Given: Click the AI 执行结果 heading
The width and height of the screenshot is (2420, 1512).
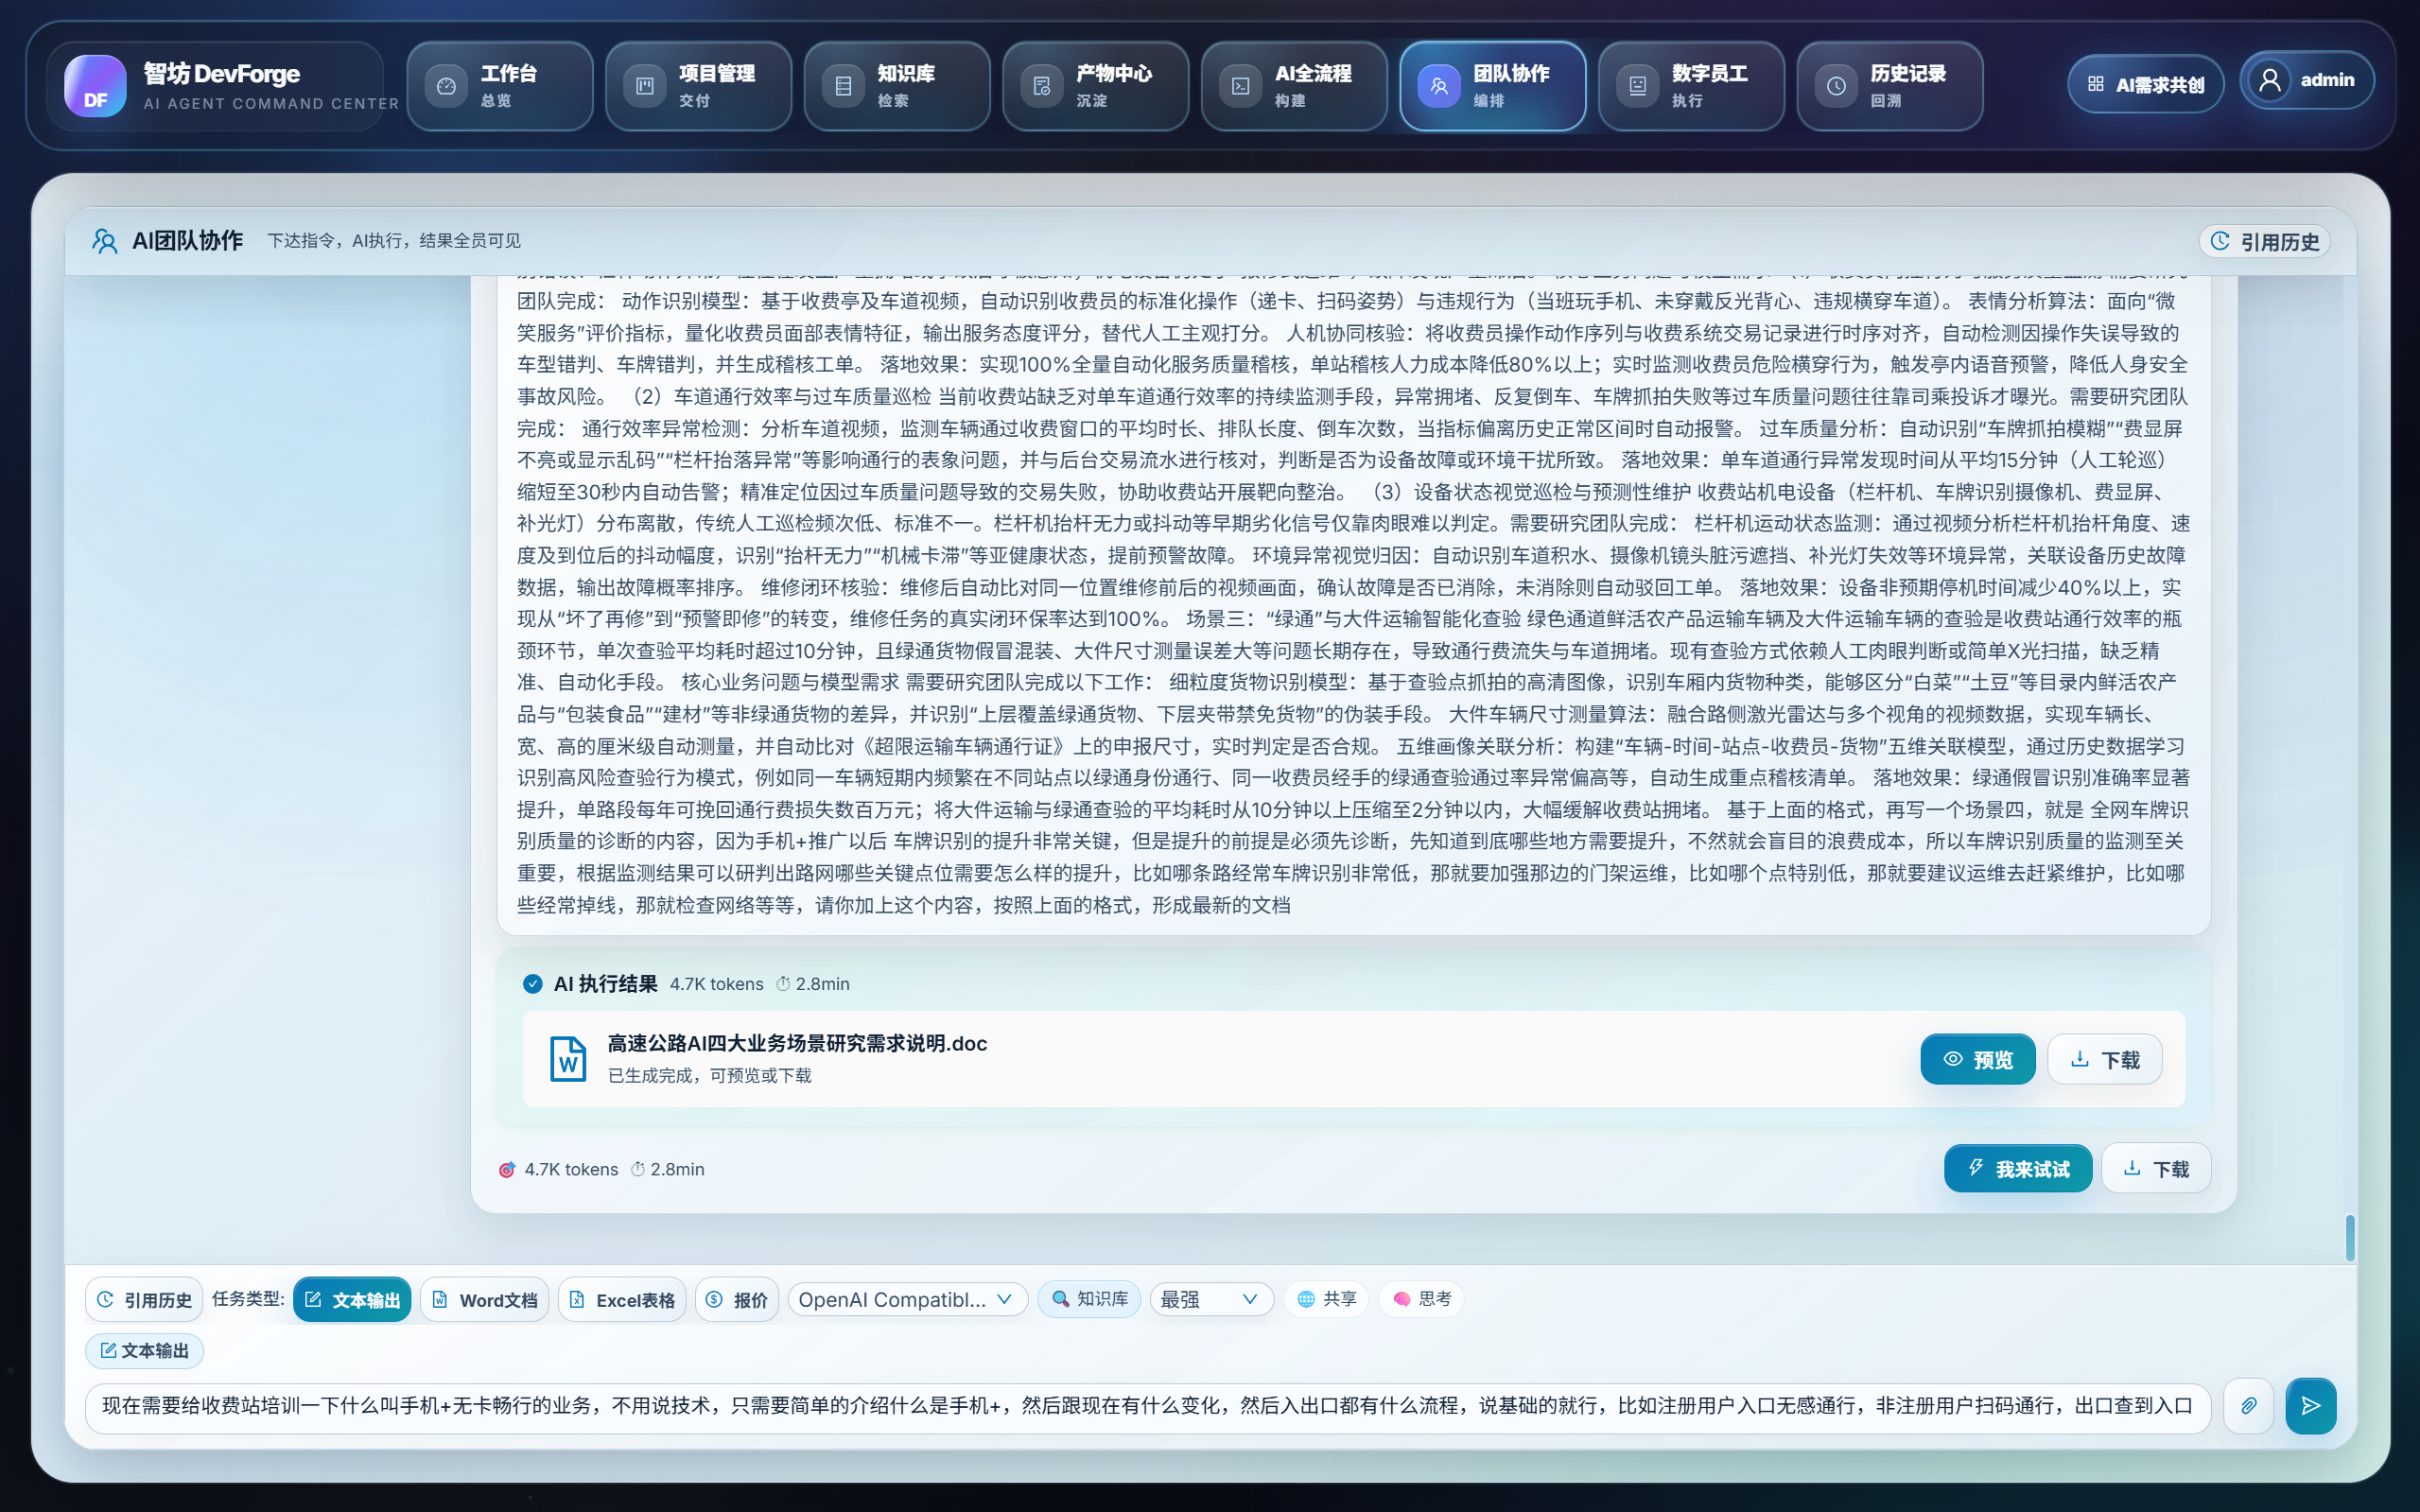Looking at the screenshot, I should pos(606,984).
